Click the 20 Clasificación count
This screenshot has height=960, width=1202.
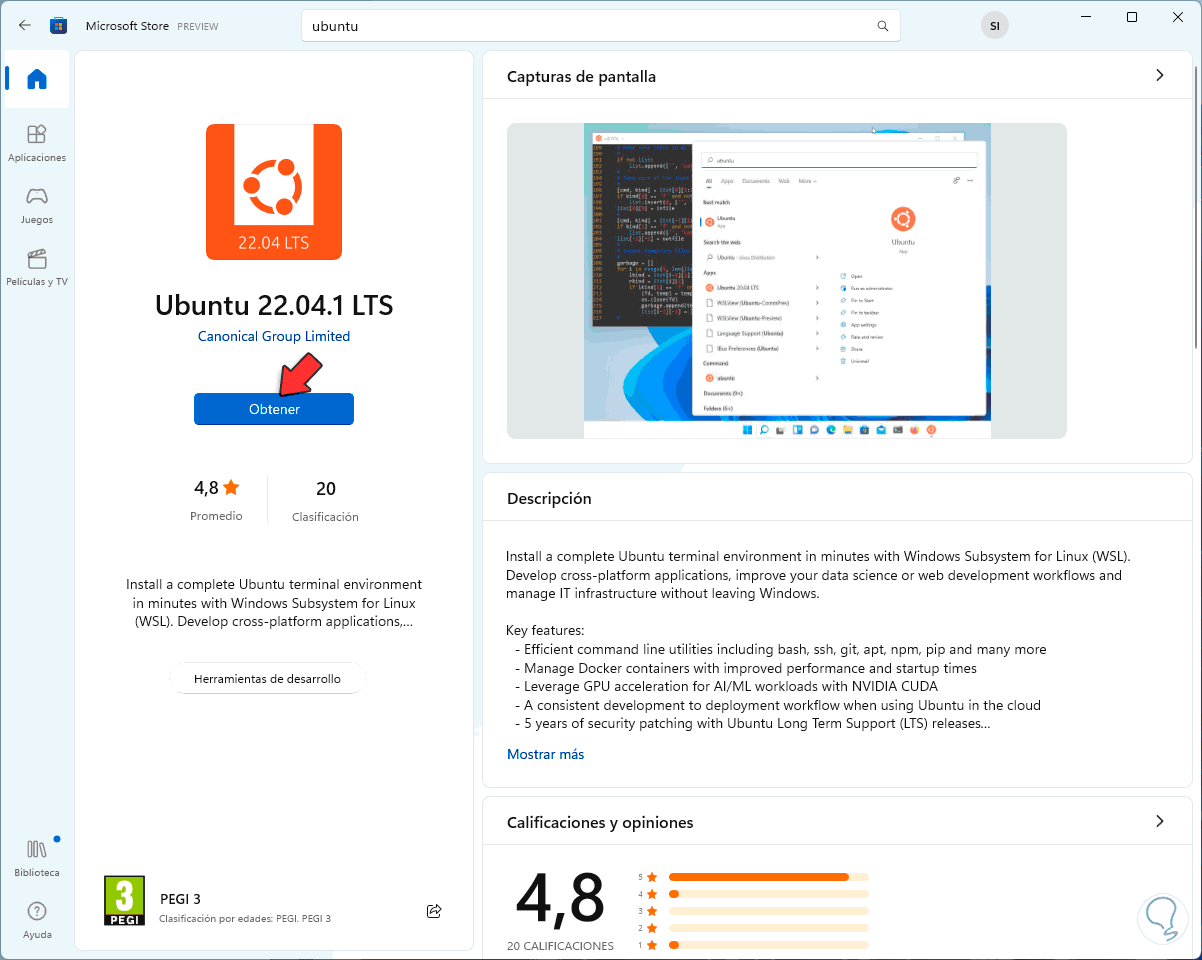click(325, 499)
